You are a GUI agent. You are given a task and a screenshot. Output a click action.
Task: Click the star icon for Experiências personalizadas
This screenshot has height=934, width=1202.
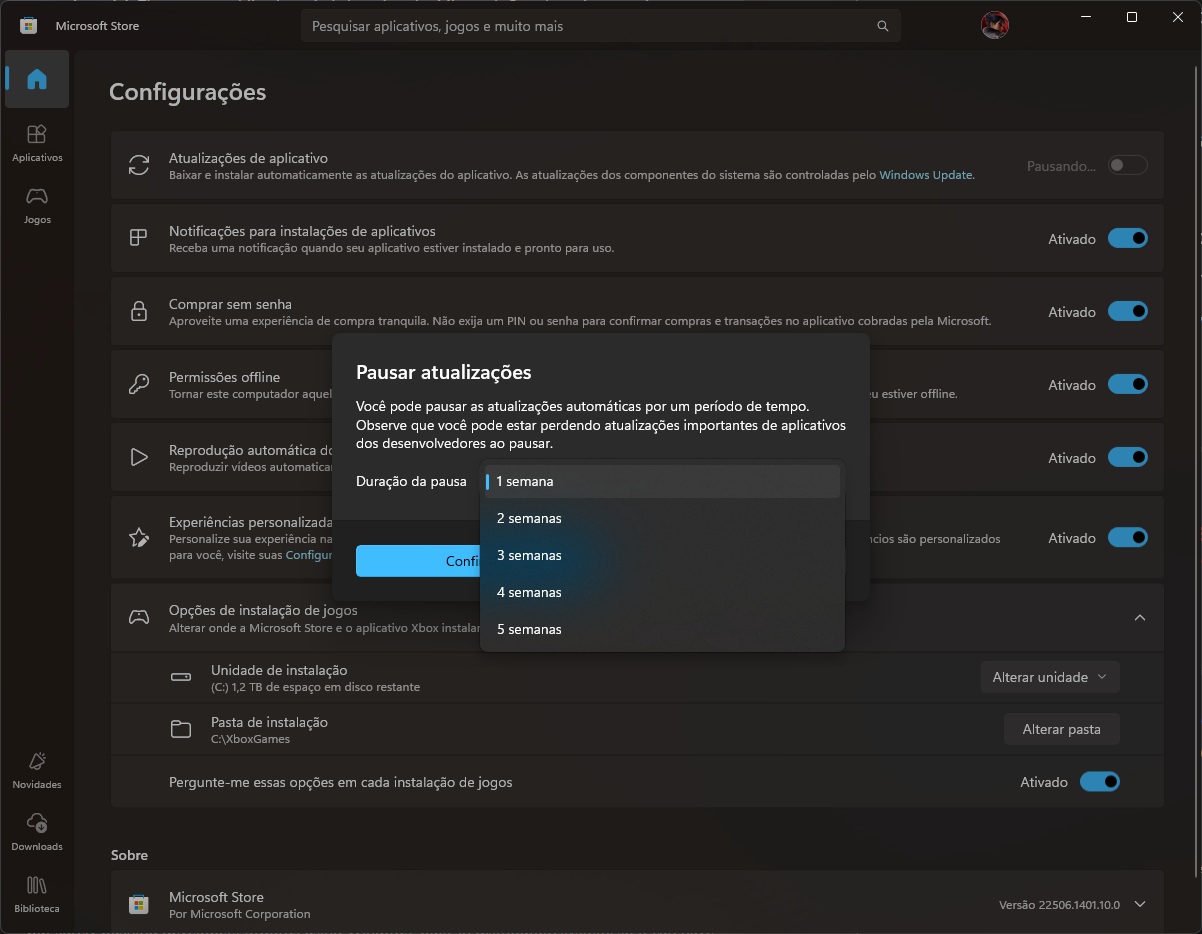point(139,537)
